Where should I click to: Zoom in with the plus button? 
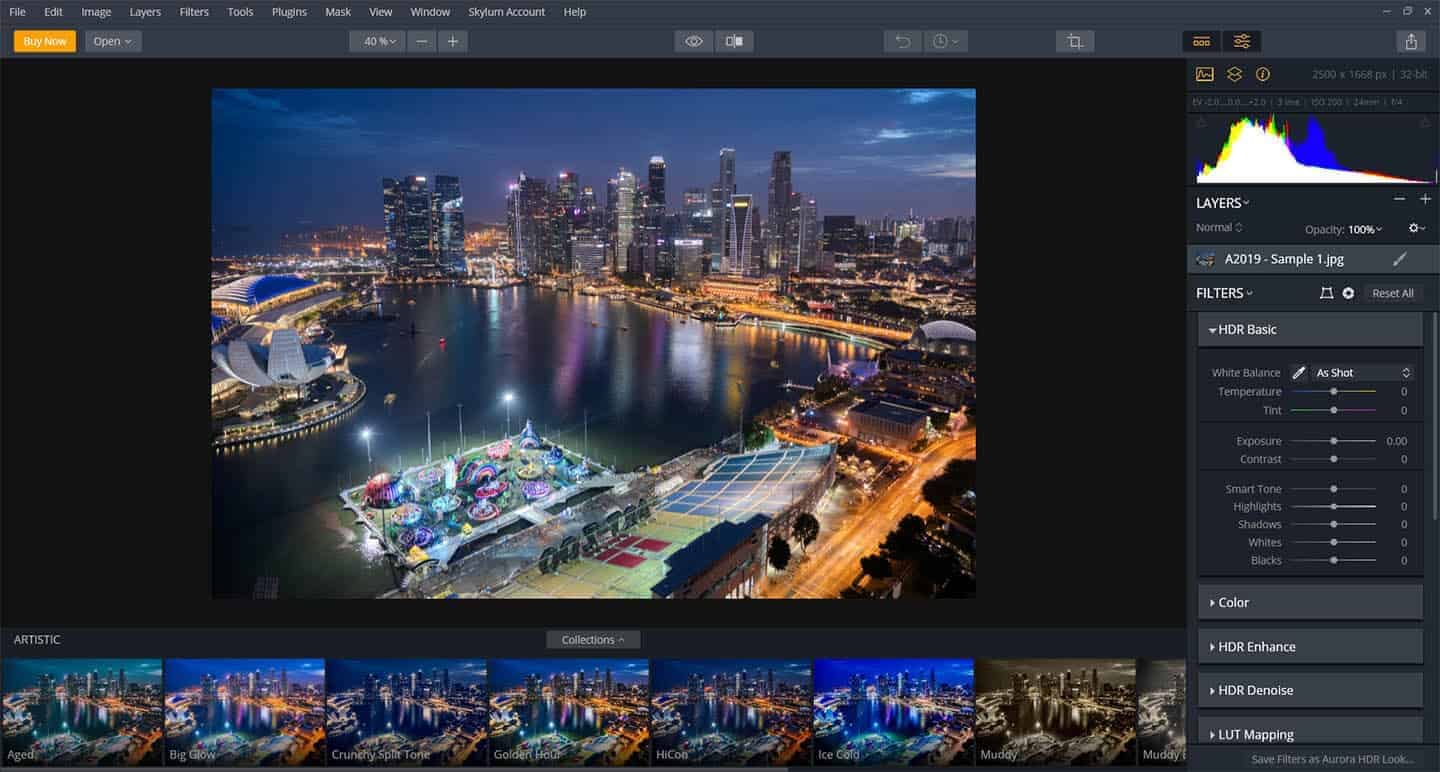[x=453, y=41]
